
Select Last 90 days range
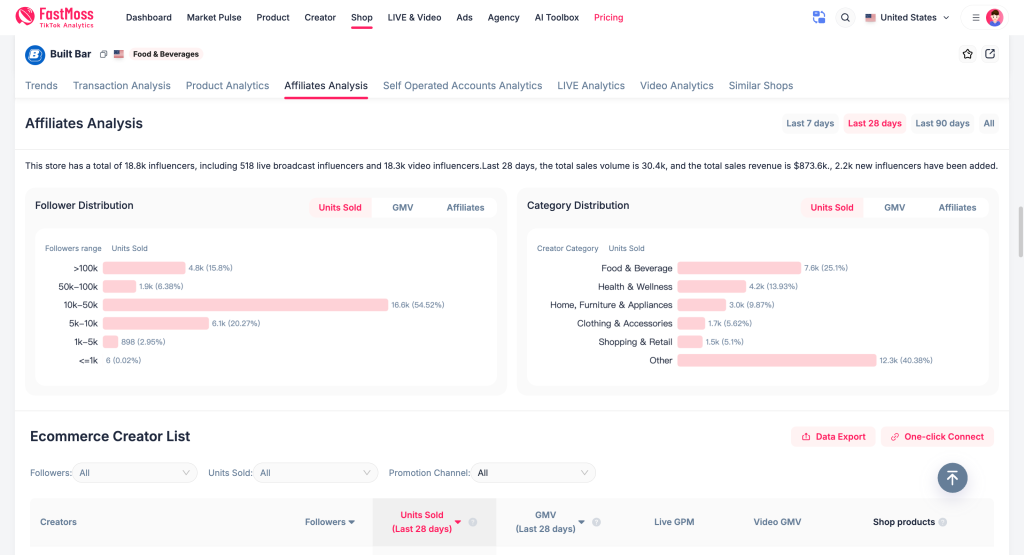coord(942,123)
